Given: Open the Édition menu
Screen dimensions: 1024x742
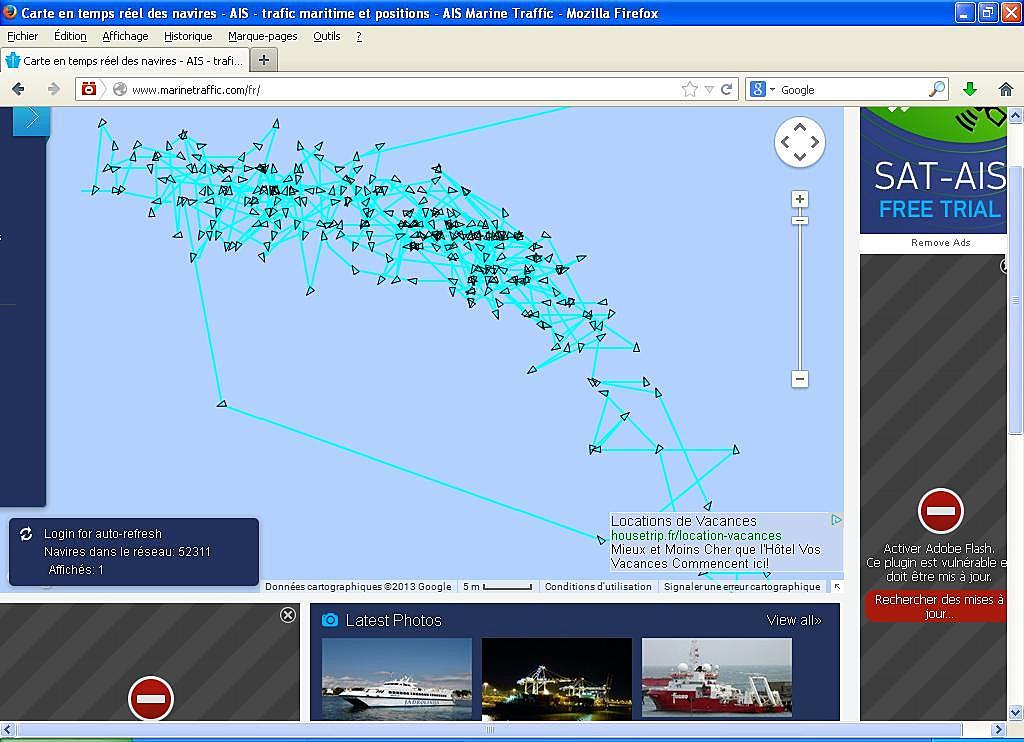Looking at the screenshot, I should 70,36.
